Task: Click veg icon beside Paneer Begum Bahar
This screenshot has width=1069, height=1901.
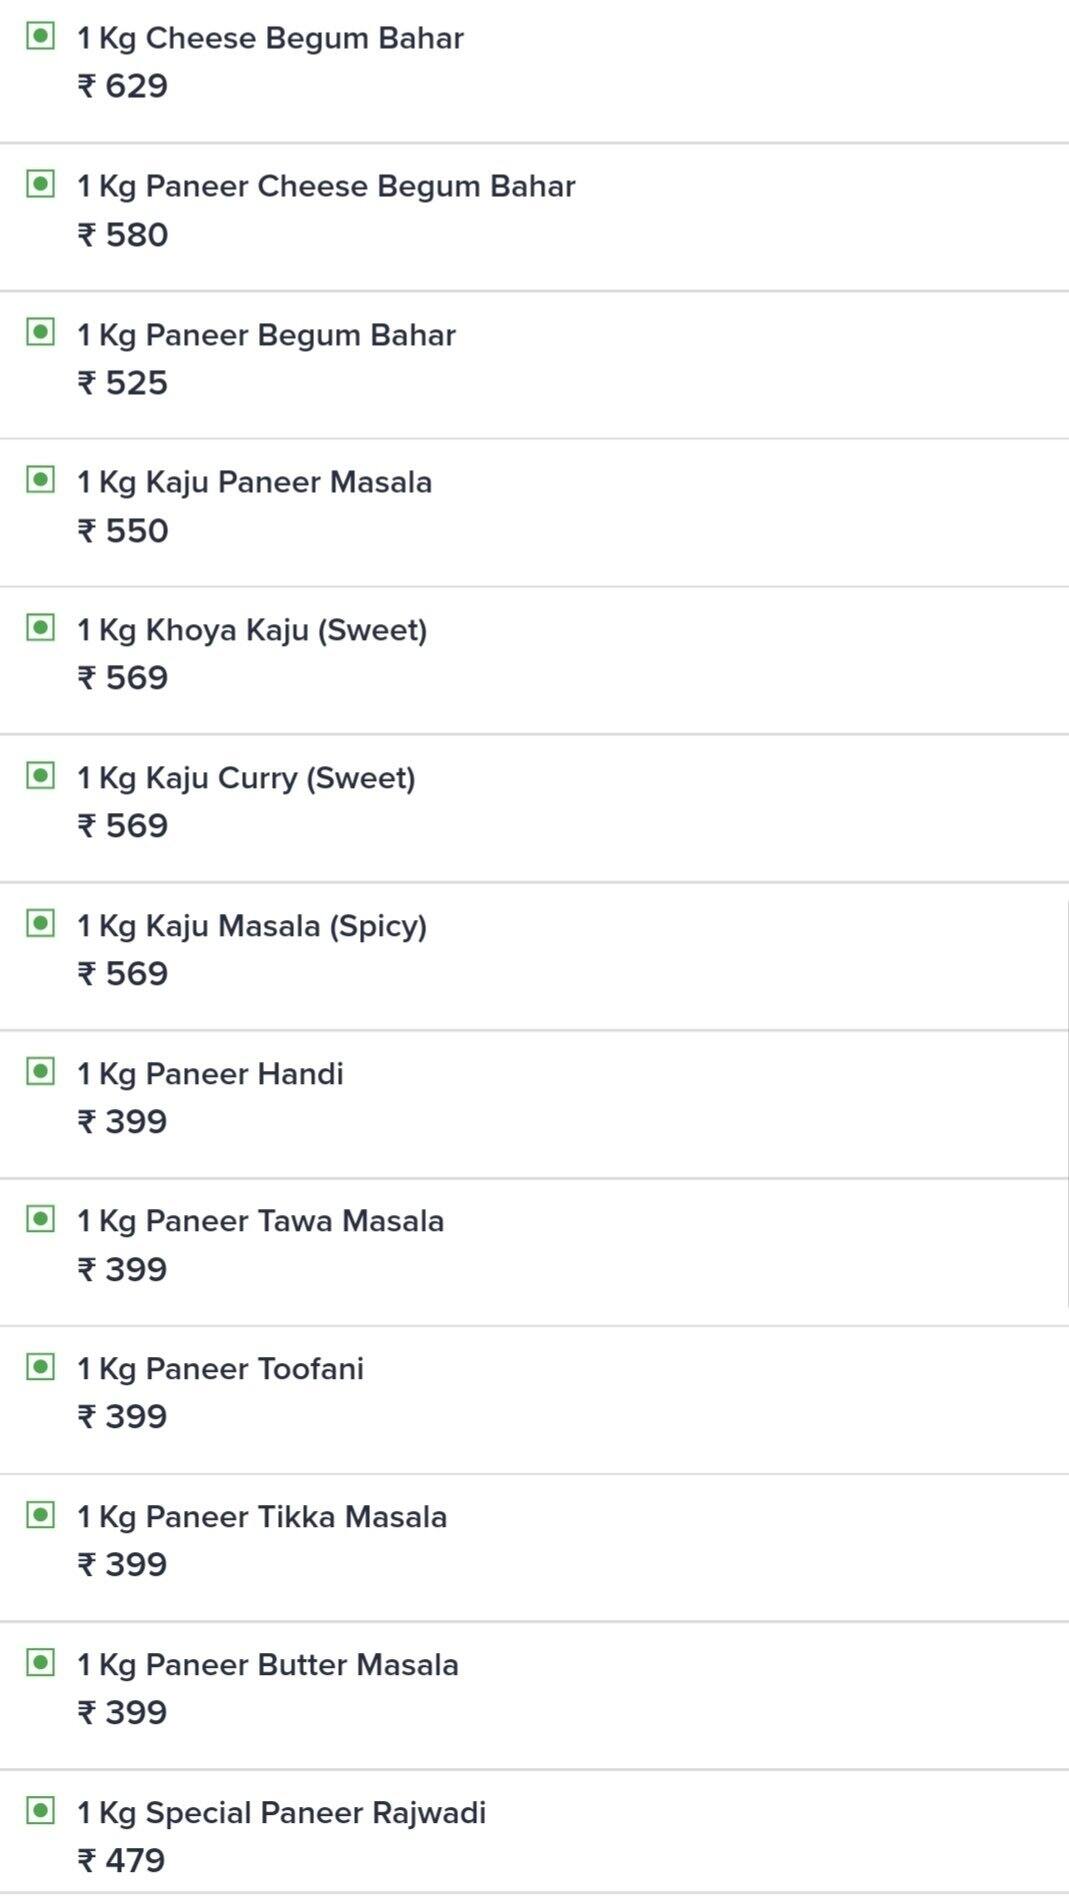Action: pyautogui.click(x=40, y=332)
